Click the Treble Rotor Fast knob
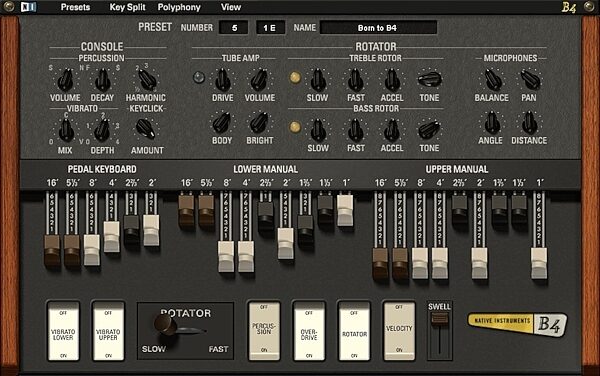This screenshot has width=600, height=376. pos(355,80)
